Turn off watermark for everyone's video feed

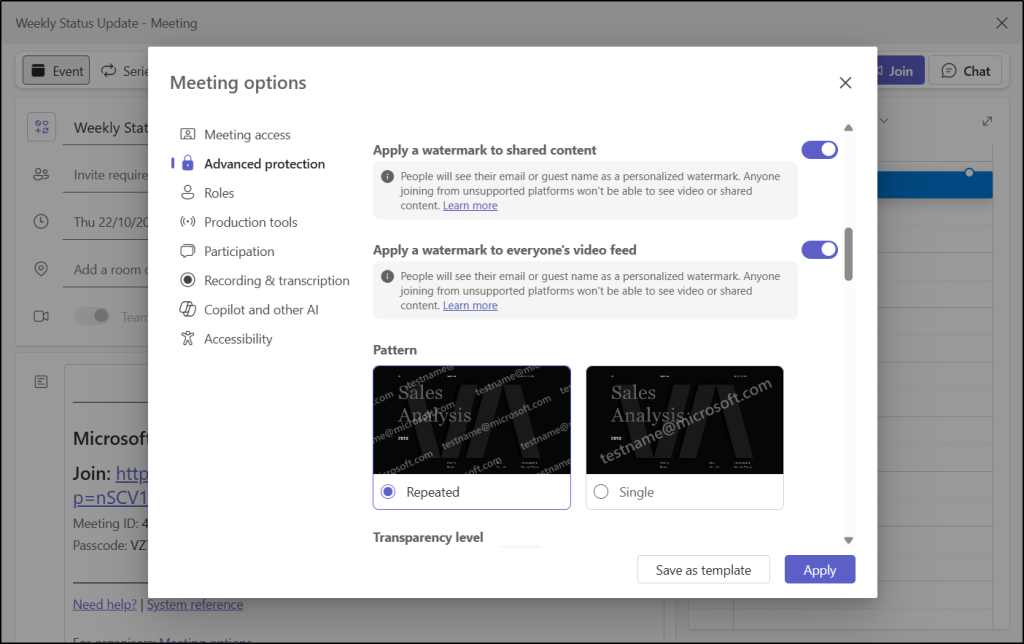pyautogui.click(x=820, y=250)
